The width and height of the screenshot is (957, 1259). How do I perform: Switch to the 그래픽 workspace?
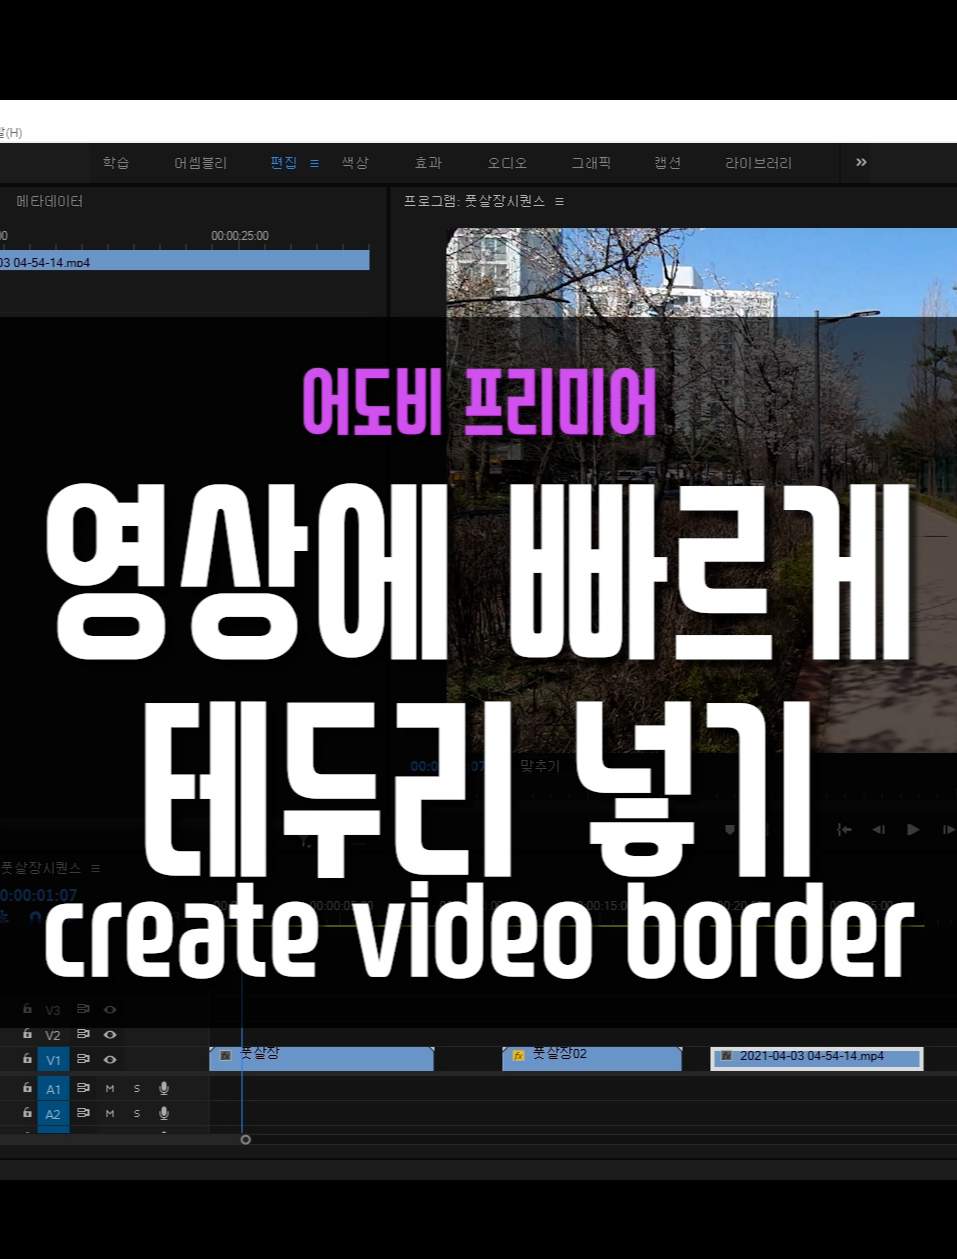coord(591,163)
